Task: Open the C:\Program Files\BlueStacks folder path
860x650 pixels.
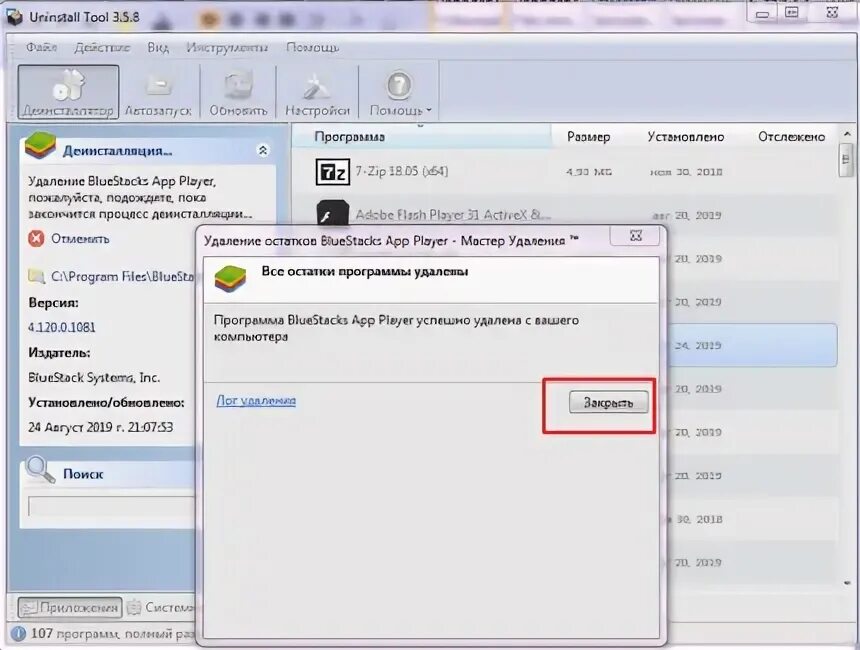Action: pyautogui.click(x=122, y=276)
